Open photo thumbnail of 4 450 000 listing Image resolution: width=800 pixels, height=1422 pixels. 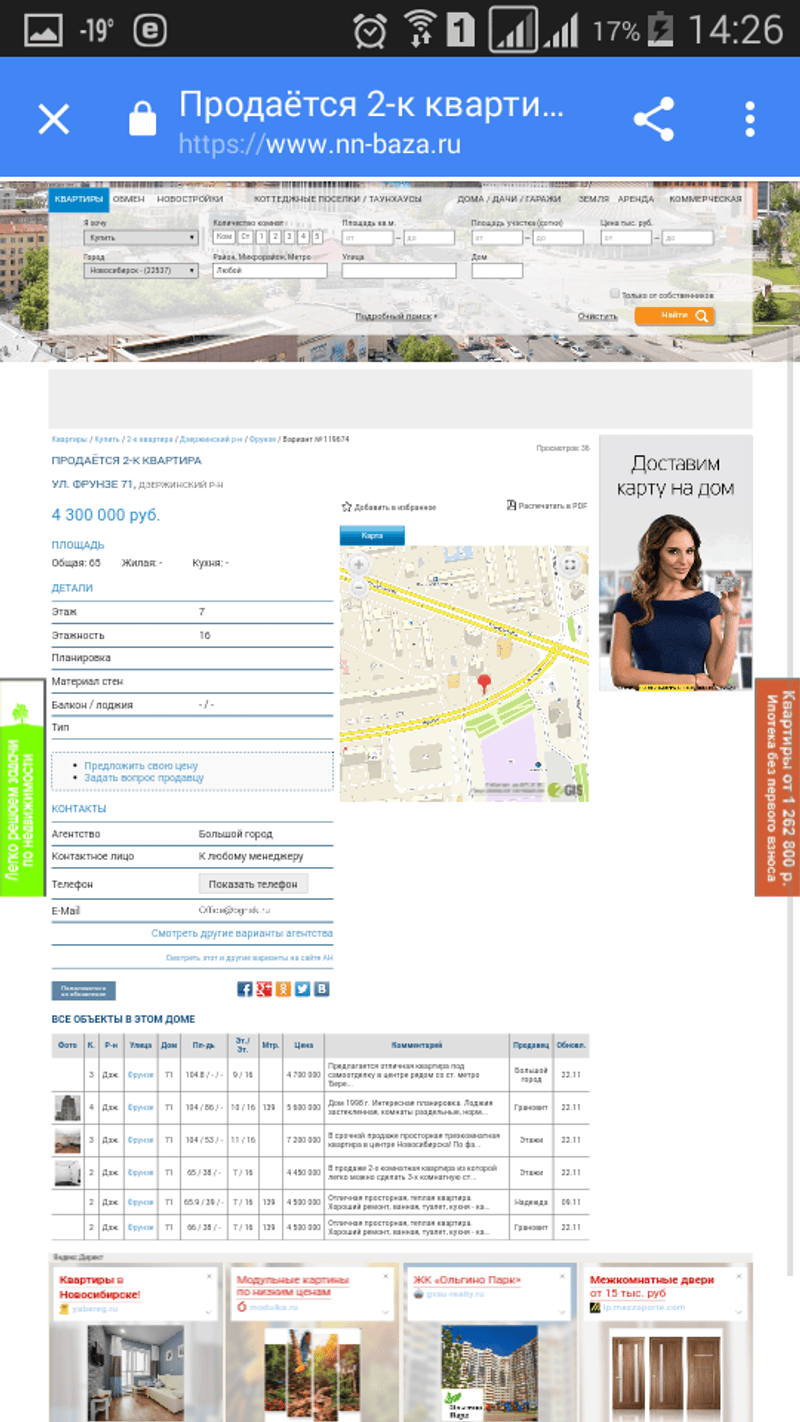(67, 1173)
